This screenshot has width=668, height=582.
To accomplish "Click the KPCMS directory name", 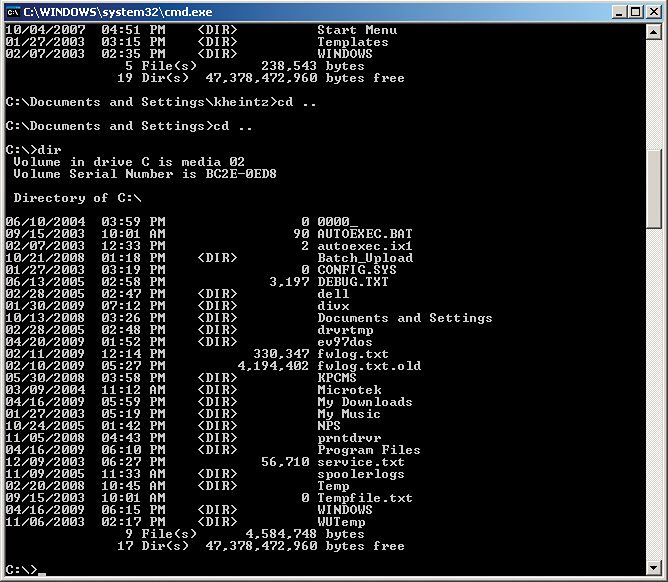I will (x=337, y=378).
